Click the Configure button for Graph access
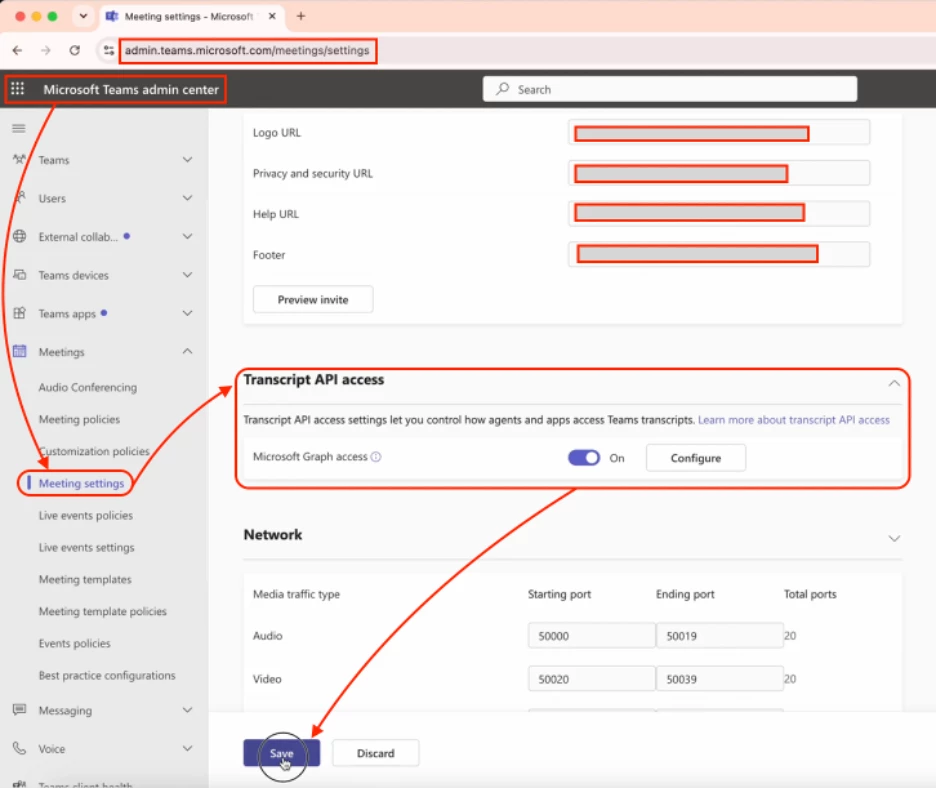Viewport: 936px width, 788px height. pyautogui.click(x=695, y=458)
